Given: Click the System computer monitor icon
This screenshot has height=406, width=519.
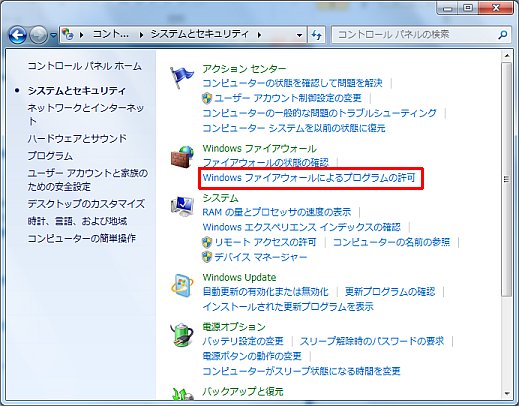Looking at the screenshot, I should pyautogui.click(x=182, y=206).
